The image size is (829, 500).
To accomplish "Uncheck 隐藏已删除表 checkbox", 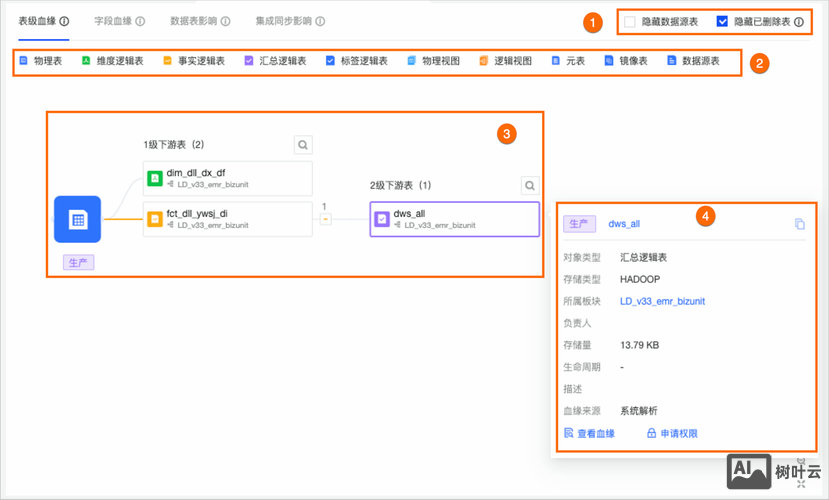I will (722, 22).
